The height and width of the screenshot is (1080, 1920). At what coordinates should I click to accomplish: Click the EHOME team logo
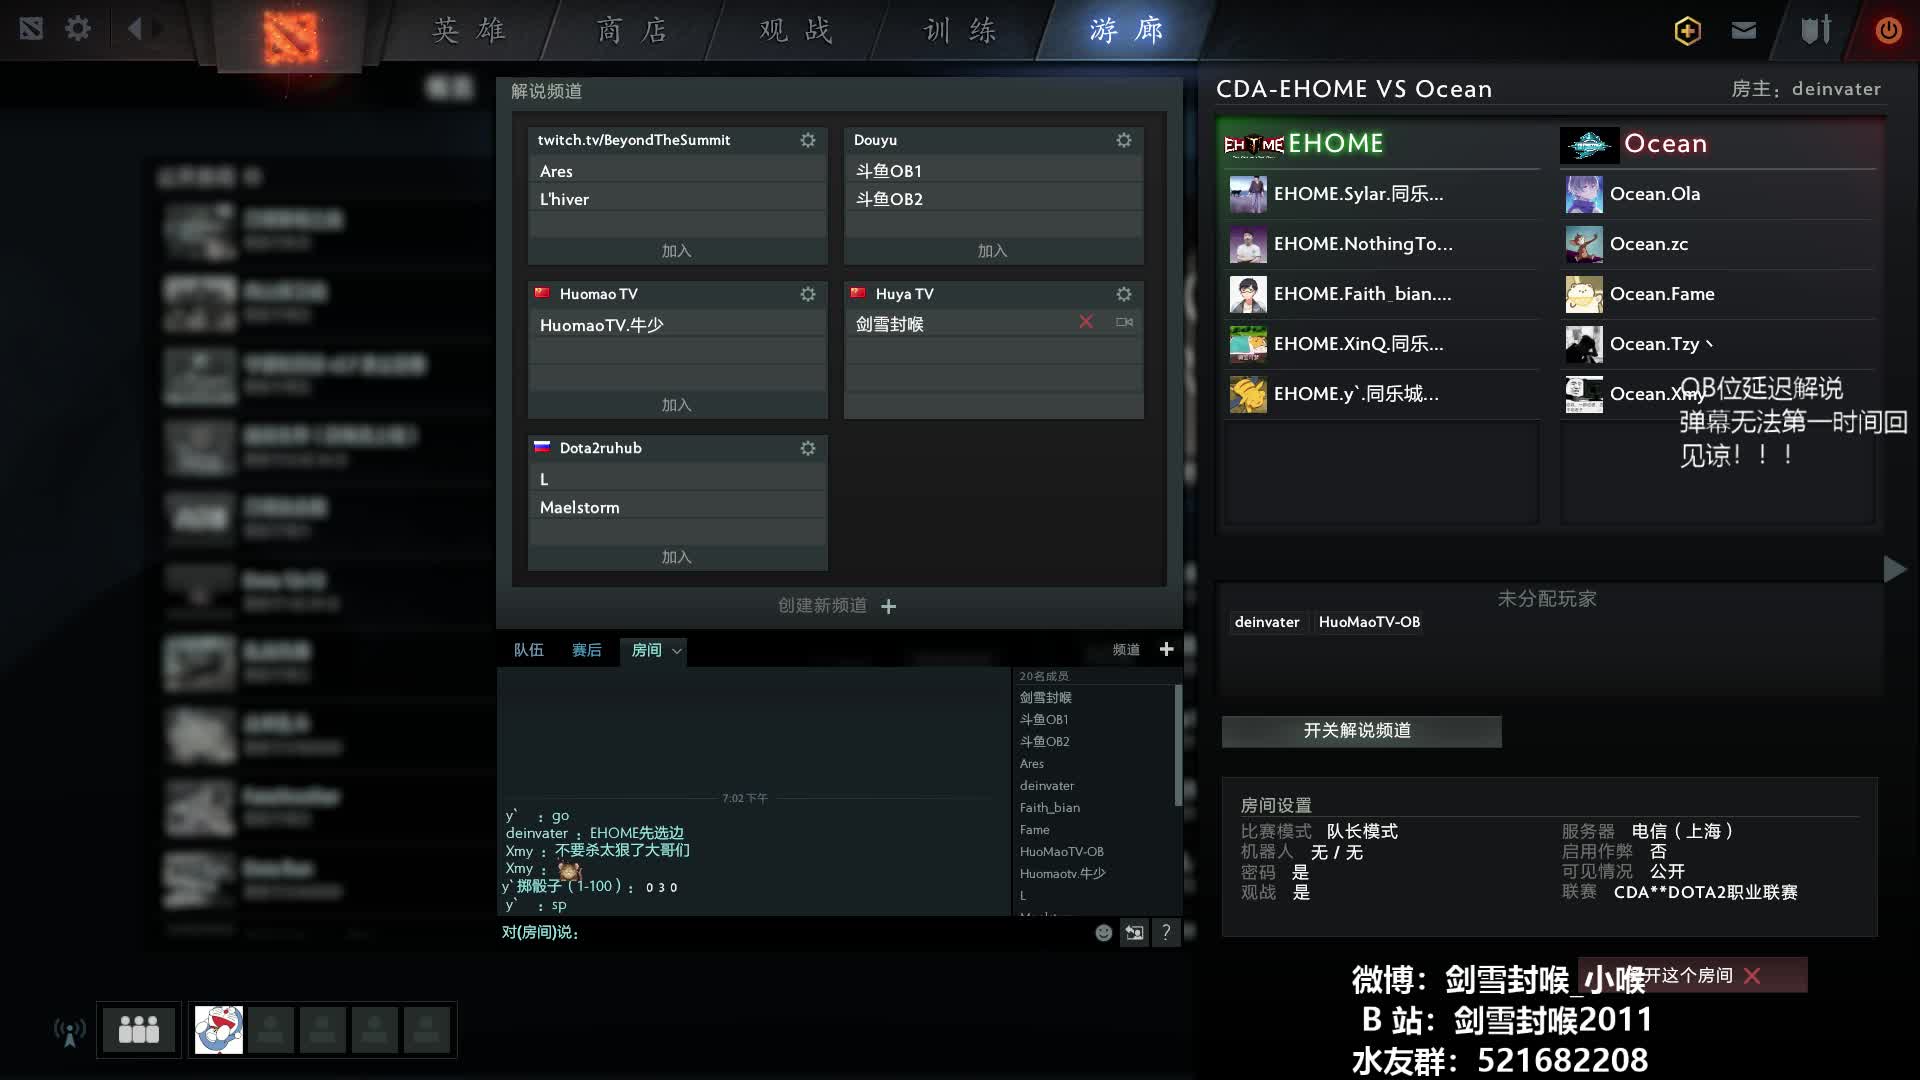(x=1254, y=145)
